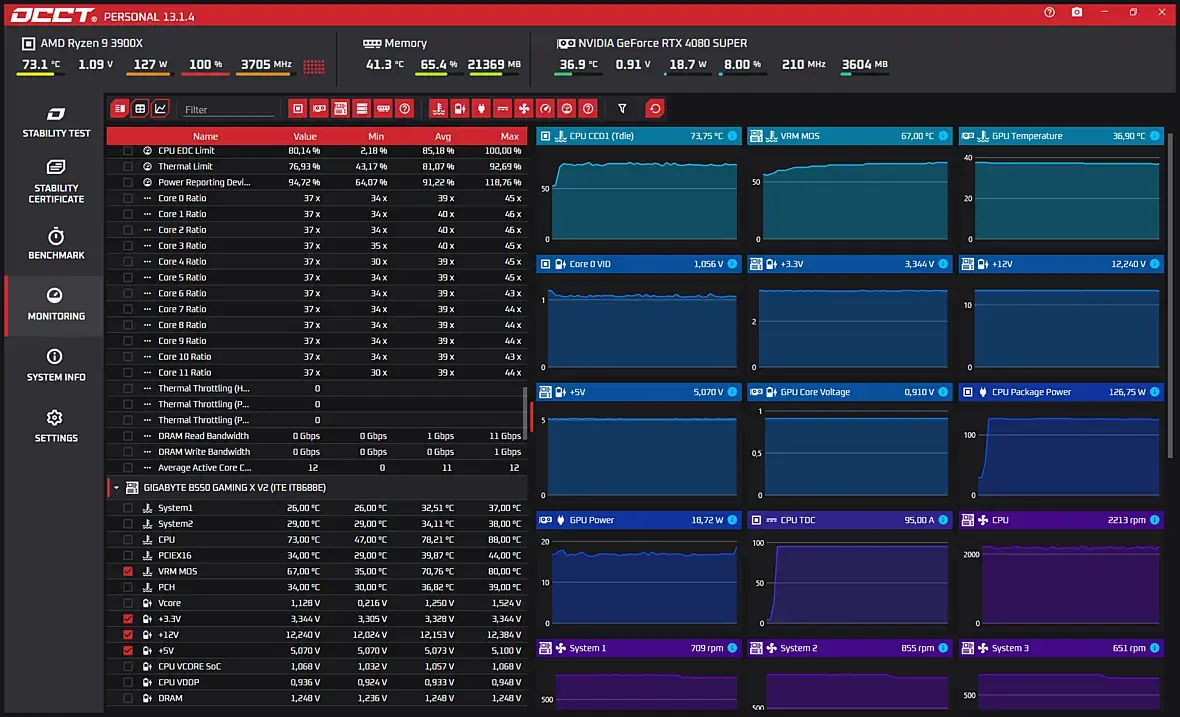Open info for CPU TDC graph
1180x717 pixels.
point(943,520)
